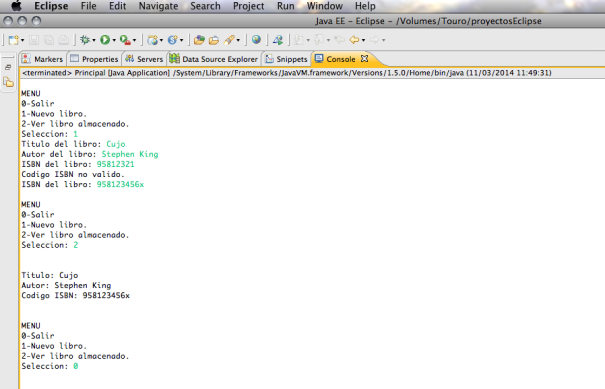605x389 pixels.
Task: Click the External Tools run icon
Action: 125,40
